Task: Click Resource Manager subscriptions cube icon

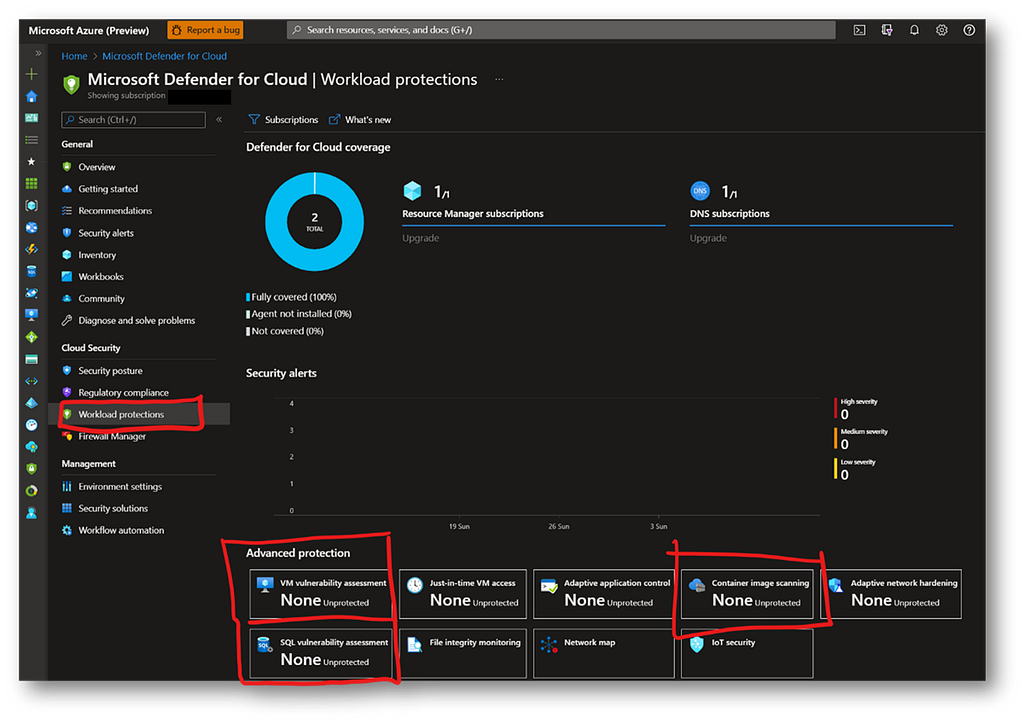Action: click(413, 191)
